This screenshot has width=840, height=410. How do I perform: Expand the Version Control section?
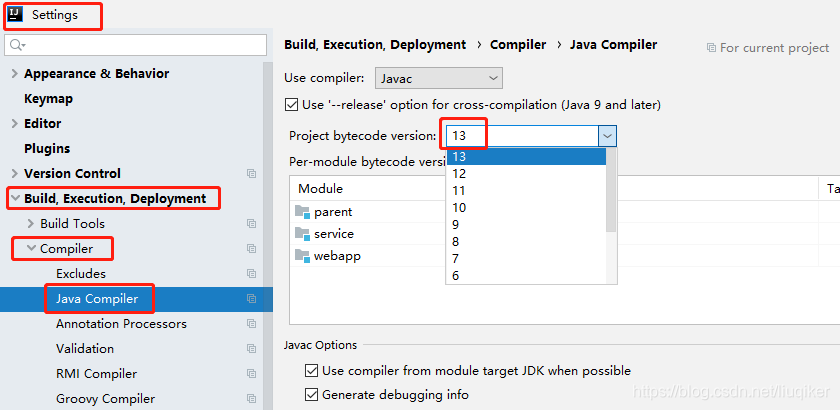[x=14, y=174]
